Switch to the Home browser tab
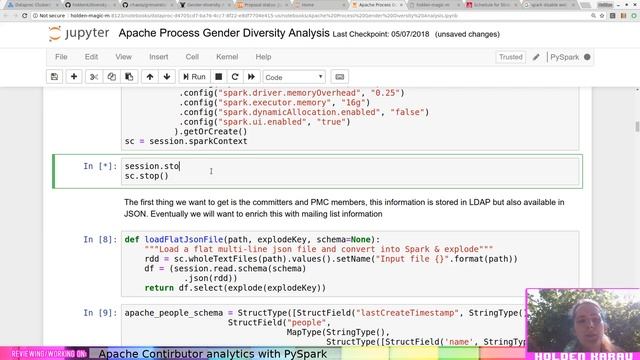The image size is (640, 360). (320, 5)
